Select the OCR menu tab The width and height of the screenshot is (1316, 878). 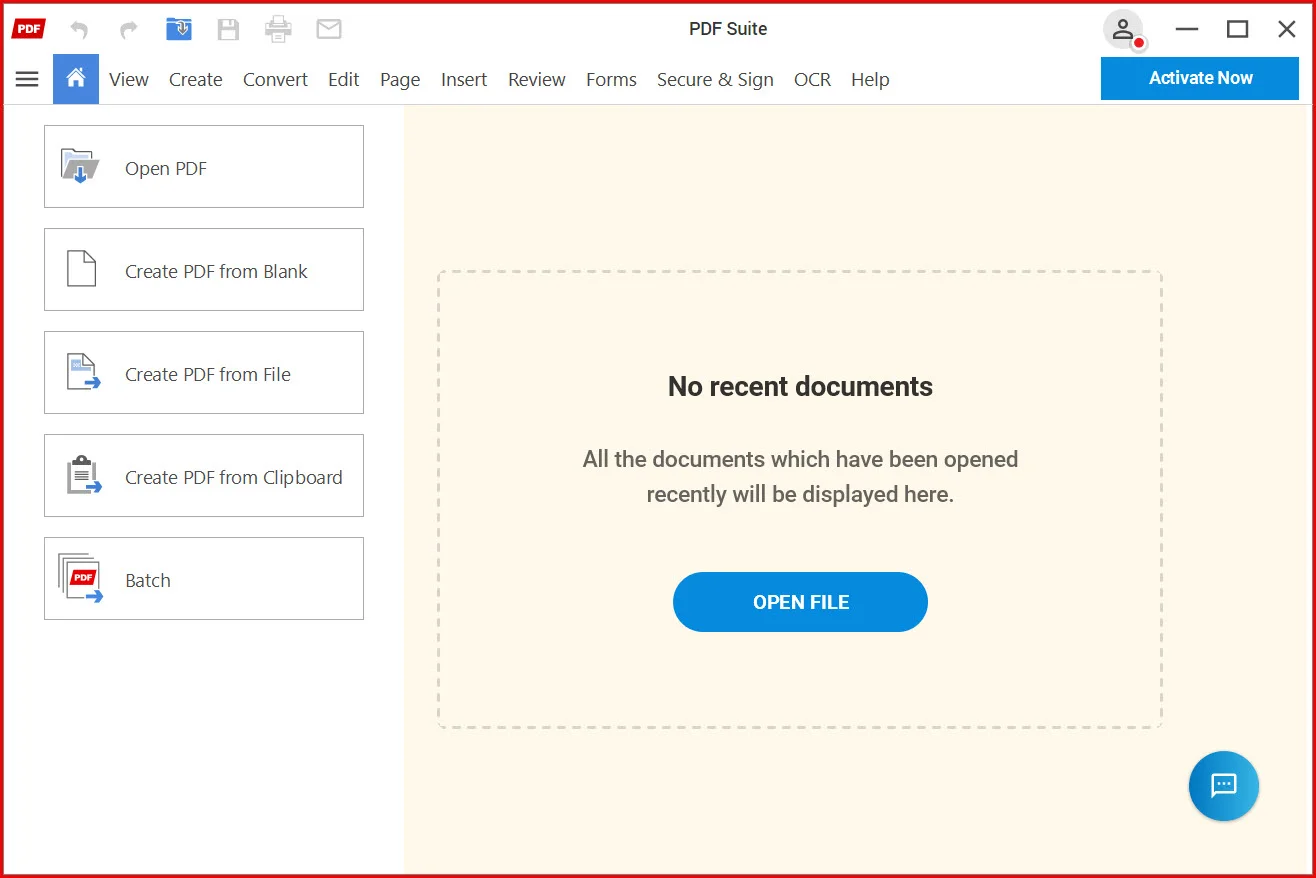point(812,80)
